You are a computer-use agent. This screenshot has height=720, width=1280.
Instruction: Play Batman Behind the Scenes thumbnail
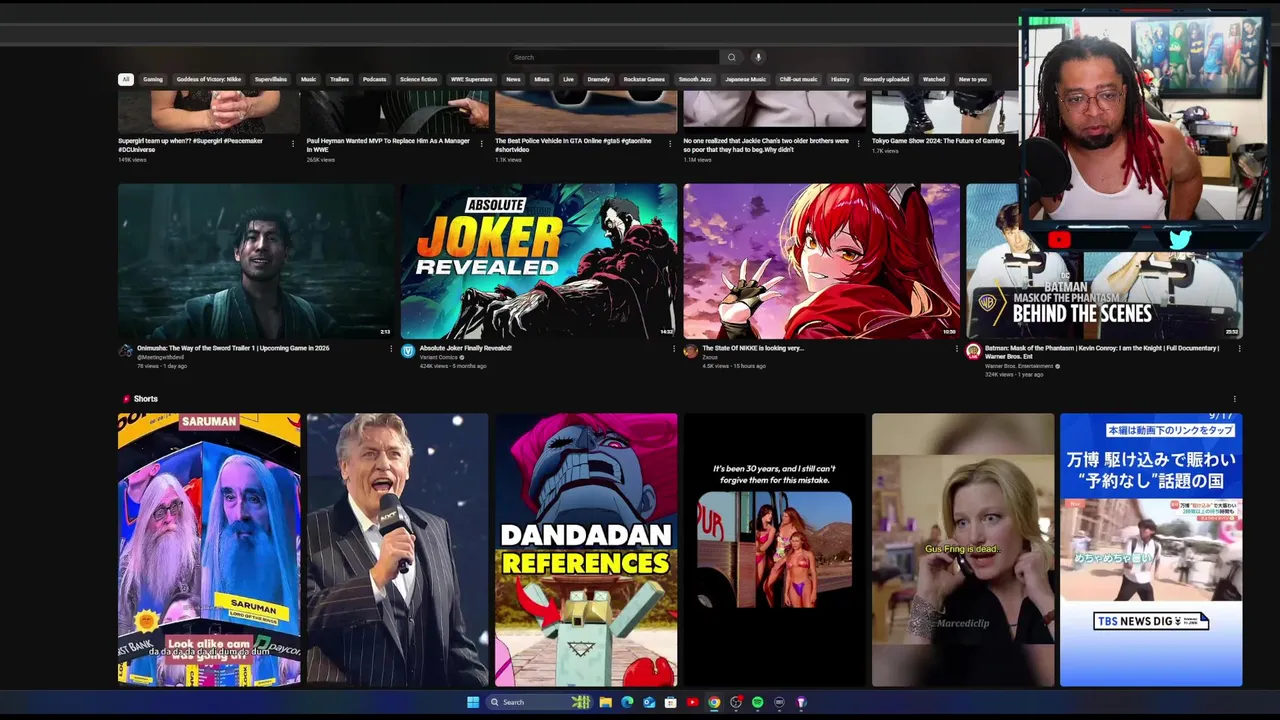[1105, 261]
